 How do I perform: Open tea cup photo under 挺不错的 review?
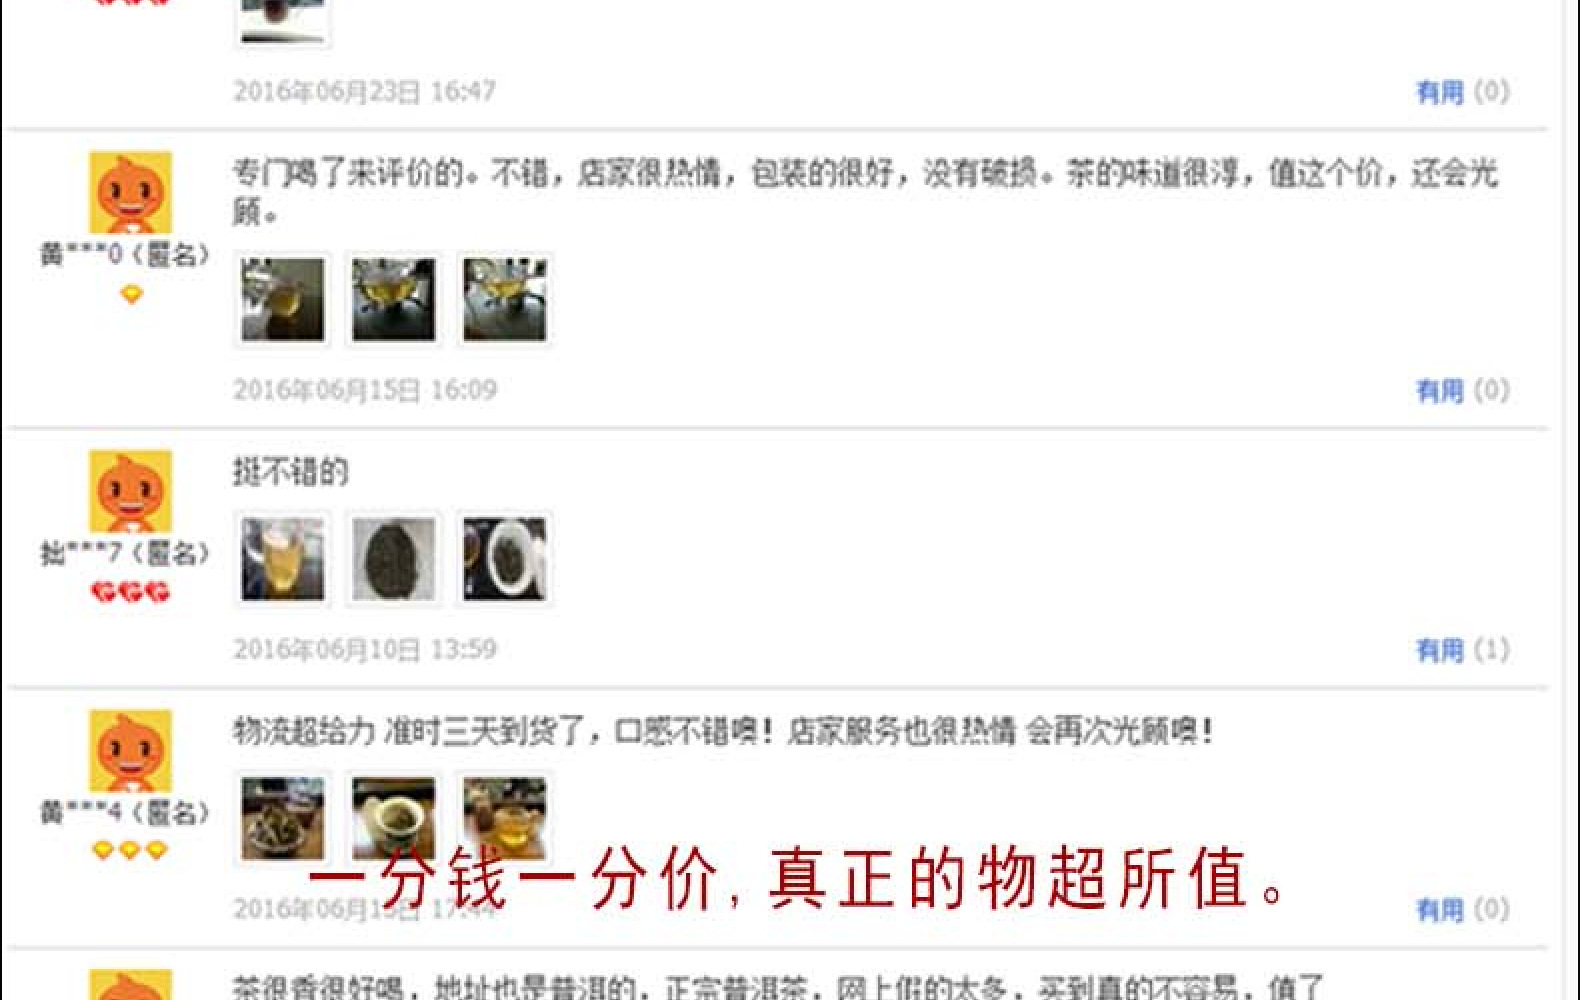pos(283,559)
